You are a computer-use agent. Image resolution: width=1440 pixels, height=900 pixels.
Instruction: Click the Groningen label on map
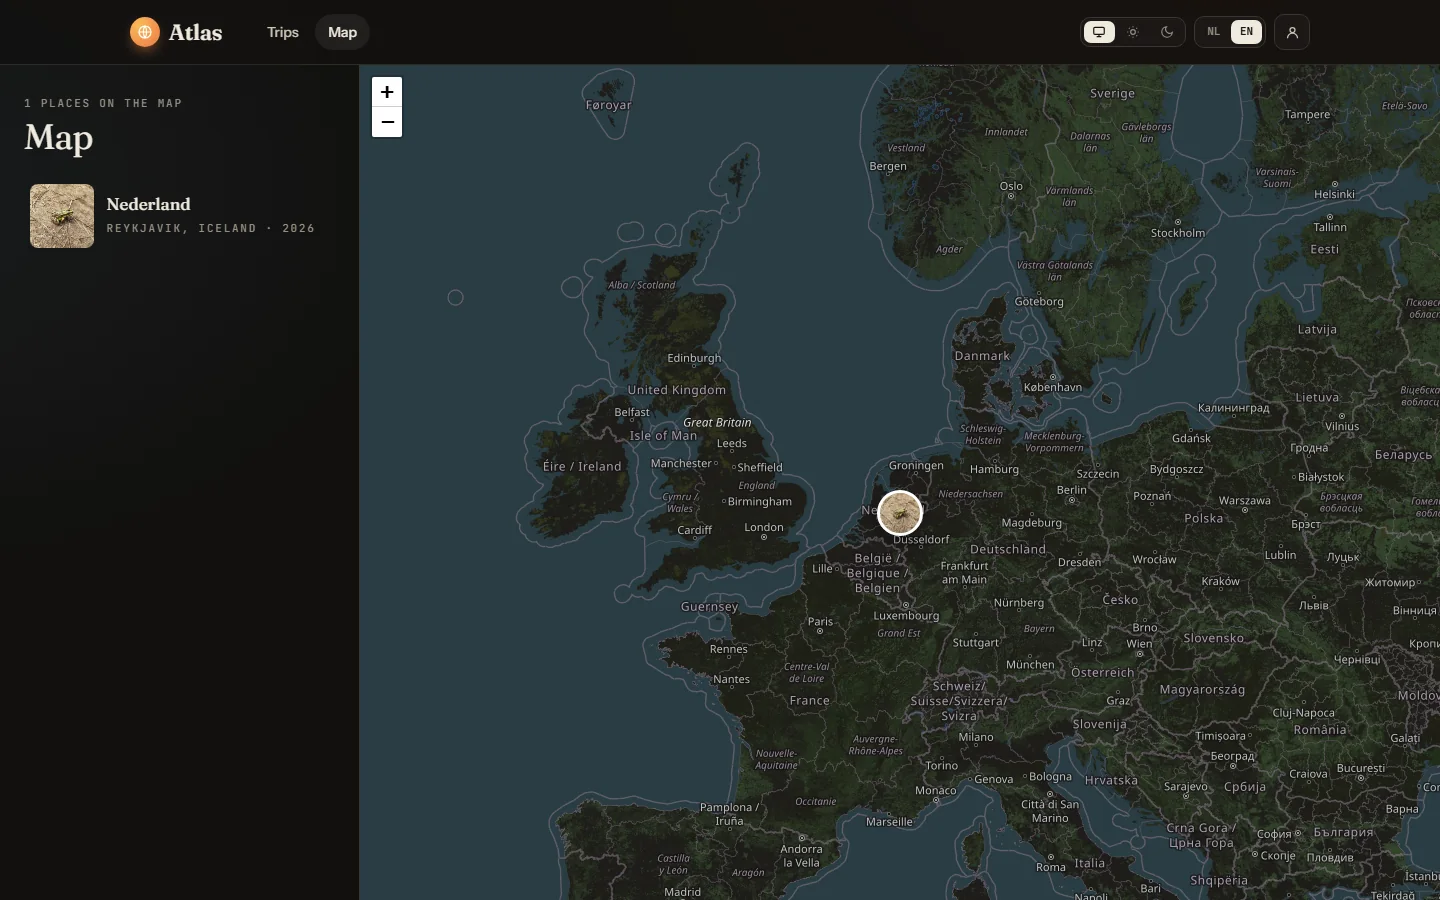tap(916, 465)
